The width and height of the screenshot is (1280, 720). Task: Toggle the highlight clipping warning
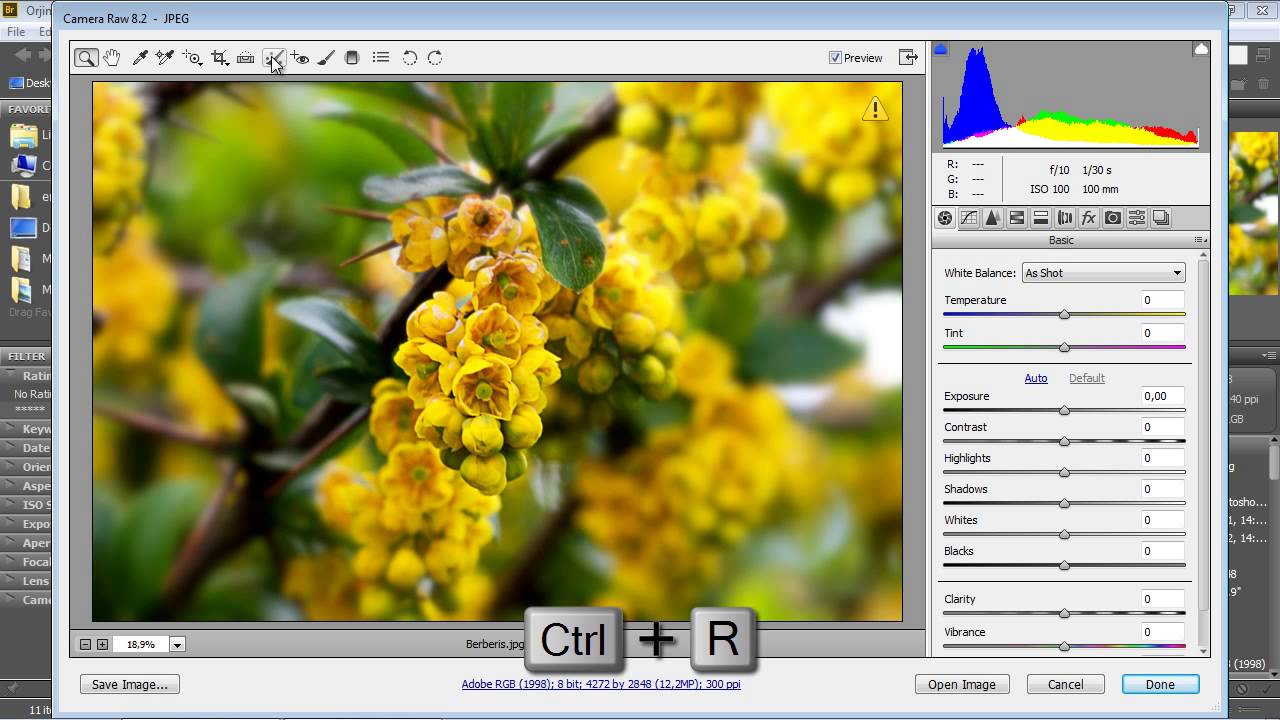point(1201,49)
